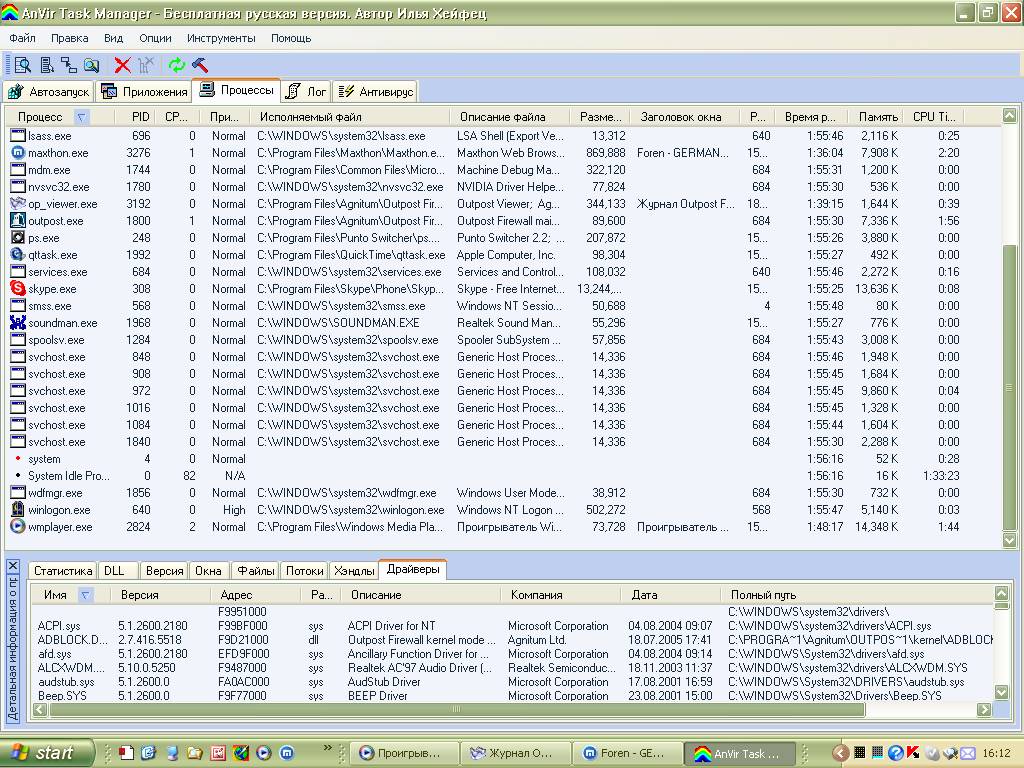Switch to Журнал O... taskbar window button
Viewport: 1024px width, 768px height.
[514, 753]
